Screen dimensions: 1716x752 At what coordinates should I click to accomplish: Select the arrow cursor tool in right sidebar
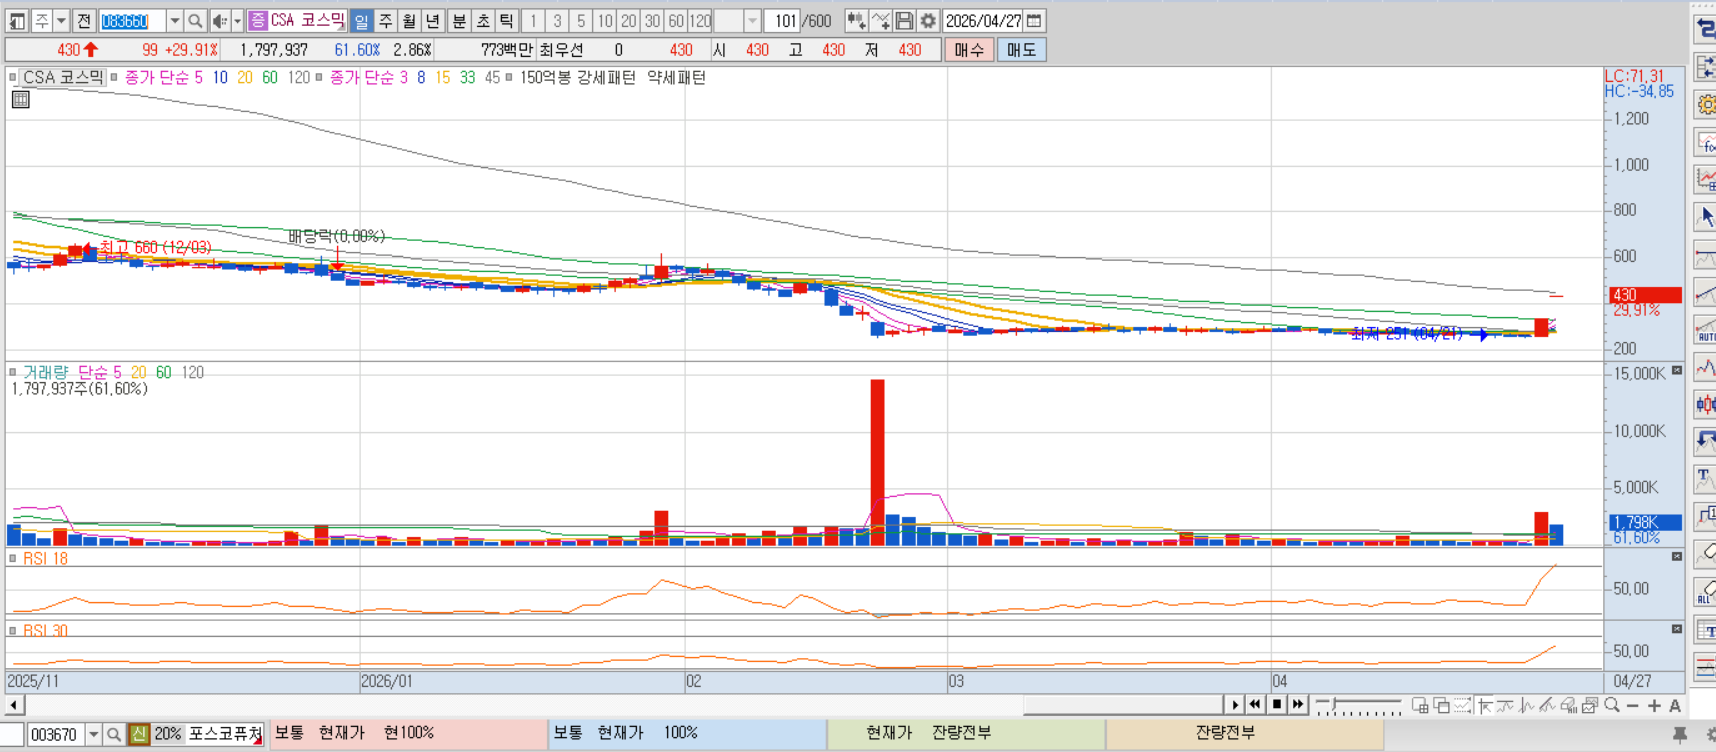point(1705,217)
